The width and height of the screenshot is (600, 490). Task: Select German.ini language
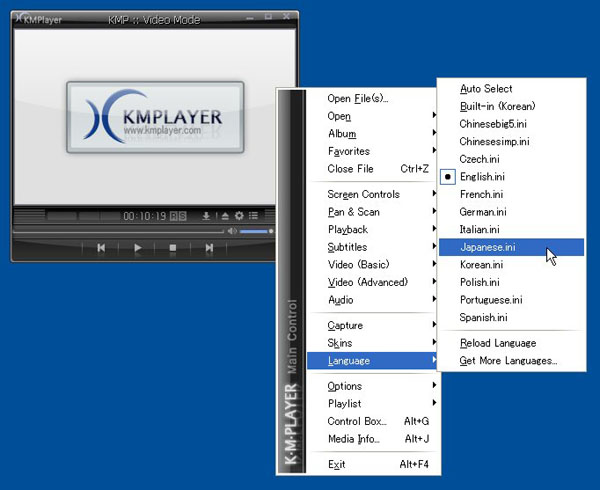click(512, 212)
